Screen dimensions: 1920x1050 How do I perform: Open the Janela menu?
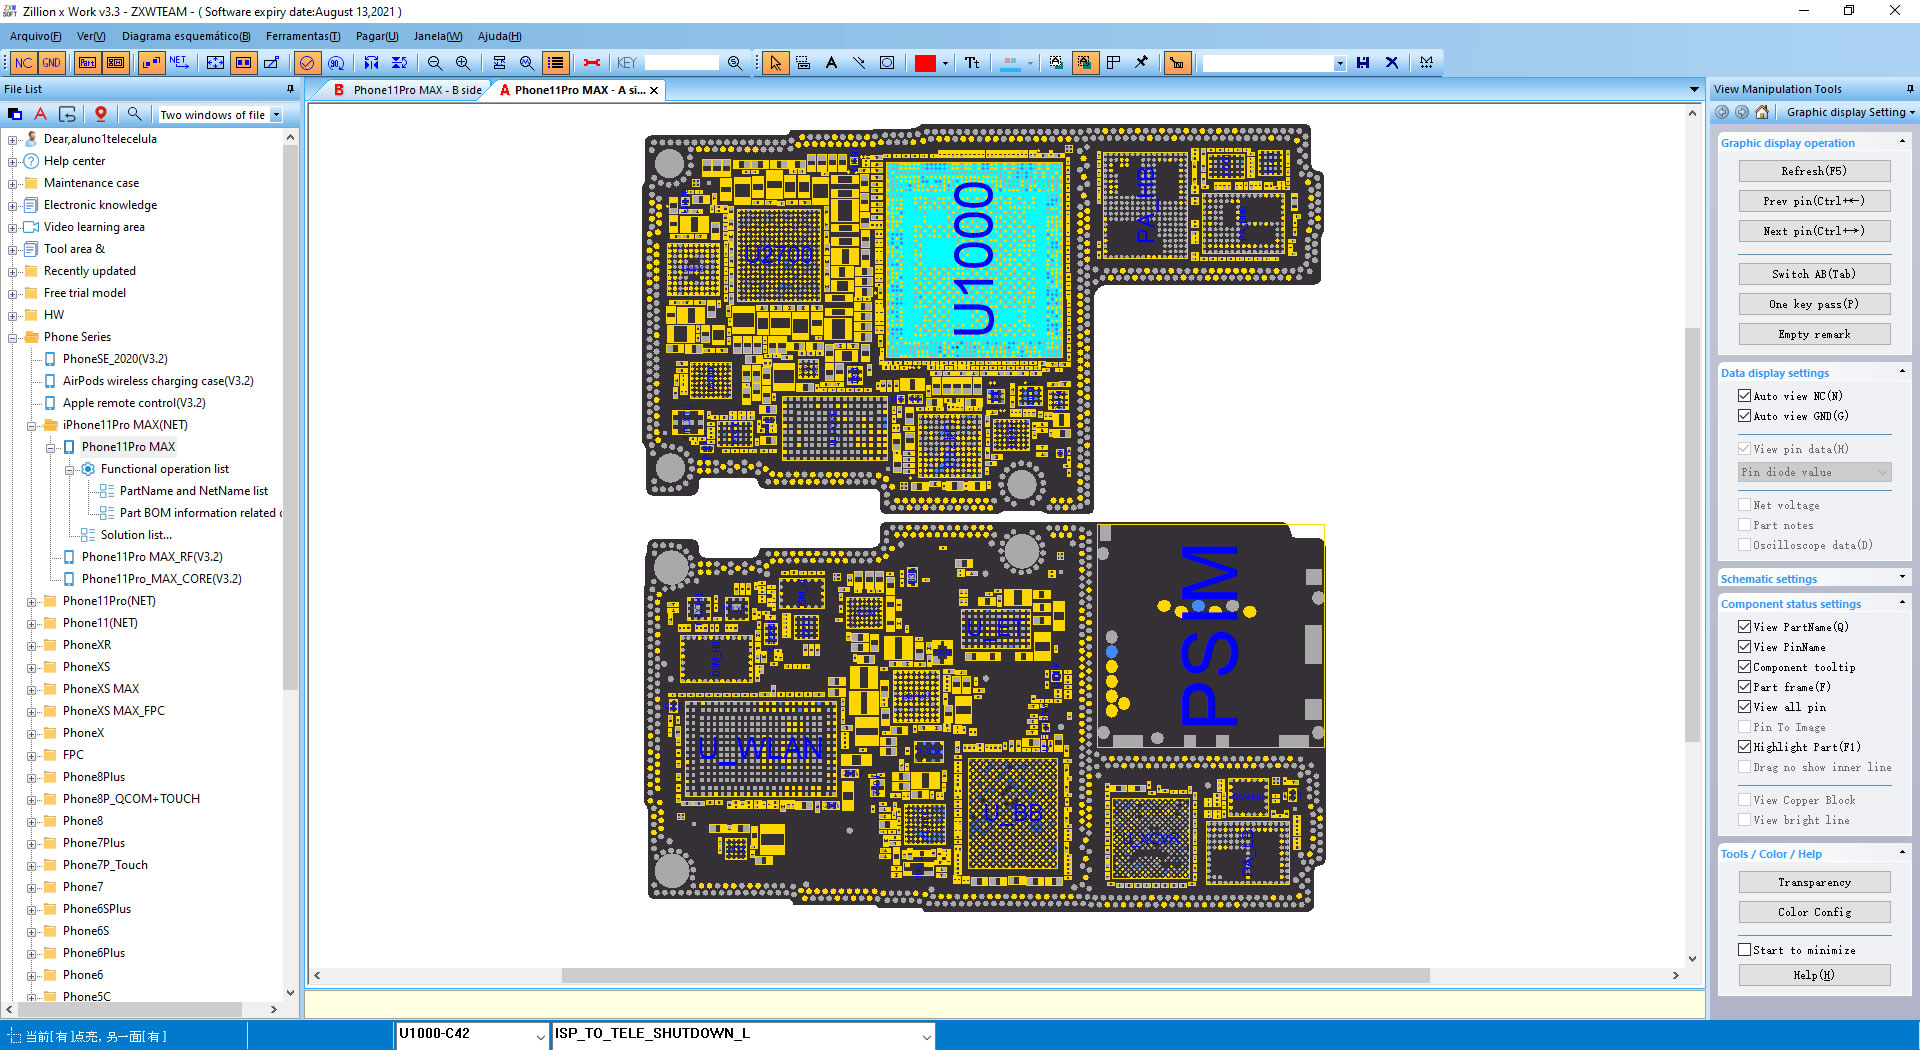click(438, 36)
